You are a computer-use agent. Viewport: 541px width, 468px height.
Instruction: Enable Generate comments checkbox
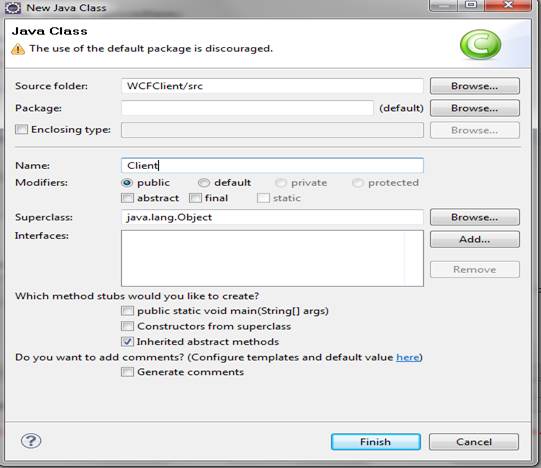[127, 372]
